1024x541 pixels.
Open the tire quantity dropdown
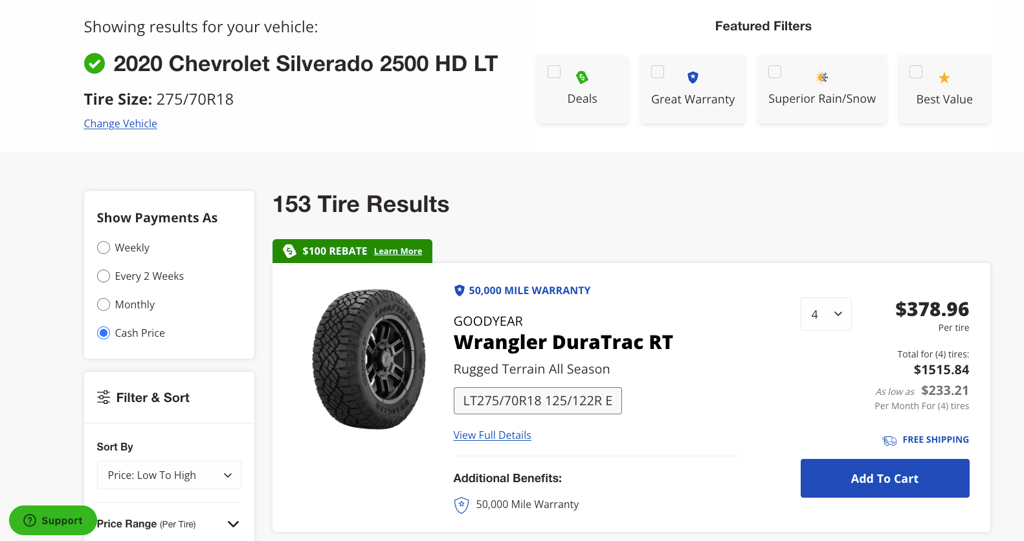[x=826, y=314]
